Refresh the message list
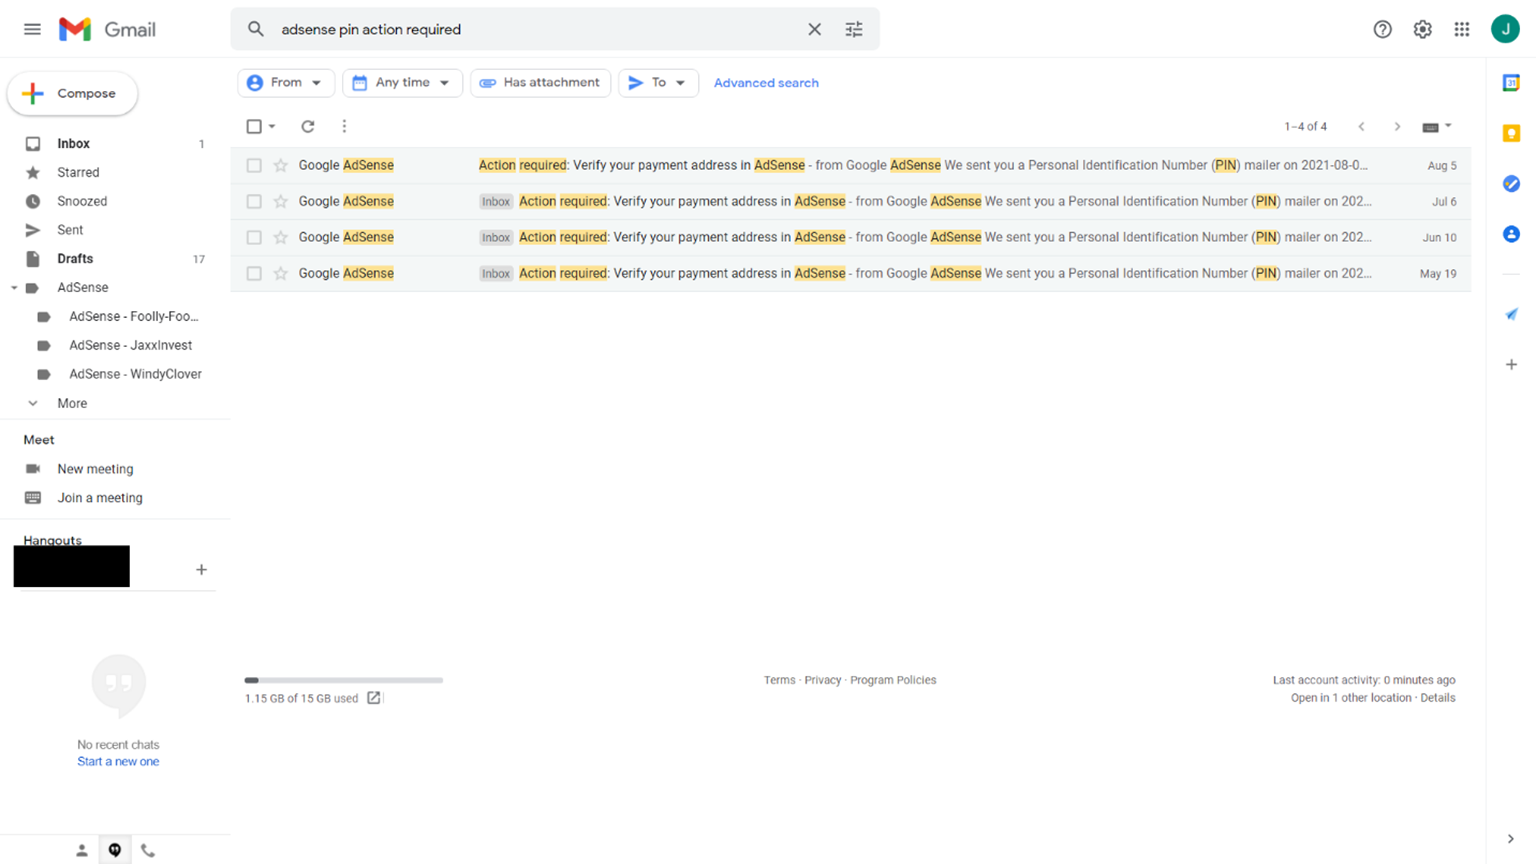The height and width of the screenshot is (864, 1536). pyautogui.click(x=308, y=126)
